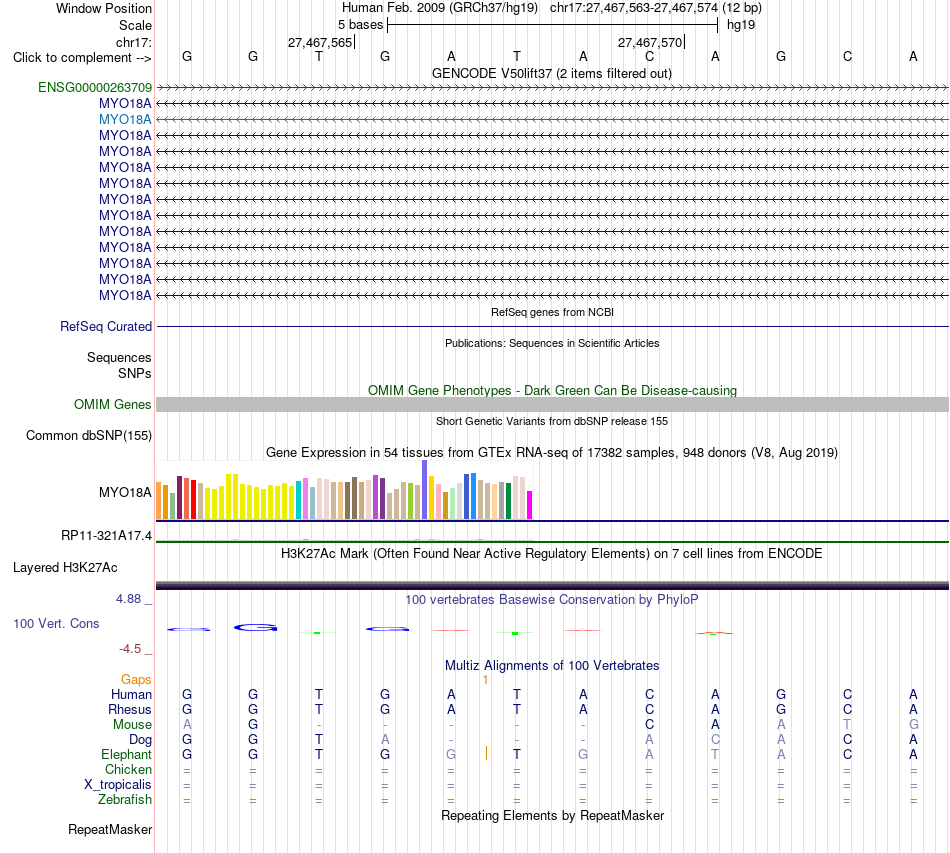Click the Elephant species label
This screenshot has width=950, height=853.
click(126, 754)
